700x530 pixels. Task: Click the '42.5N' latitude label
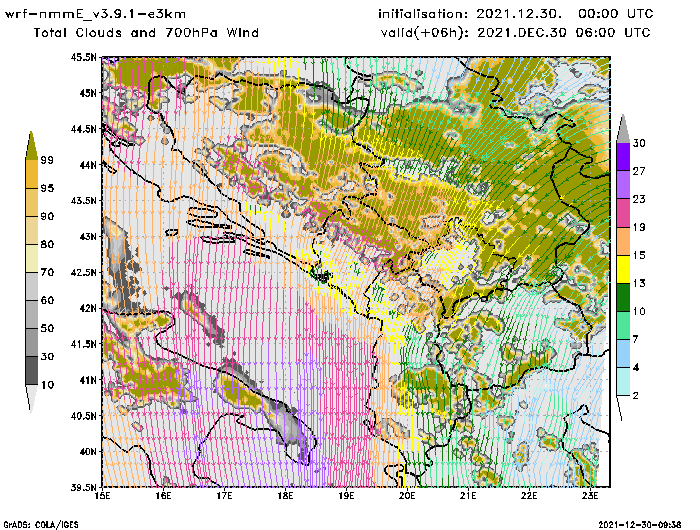click(83, 272)
